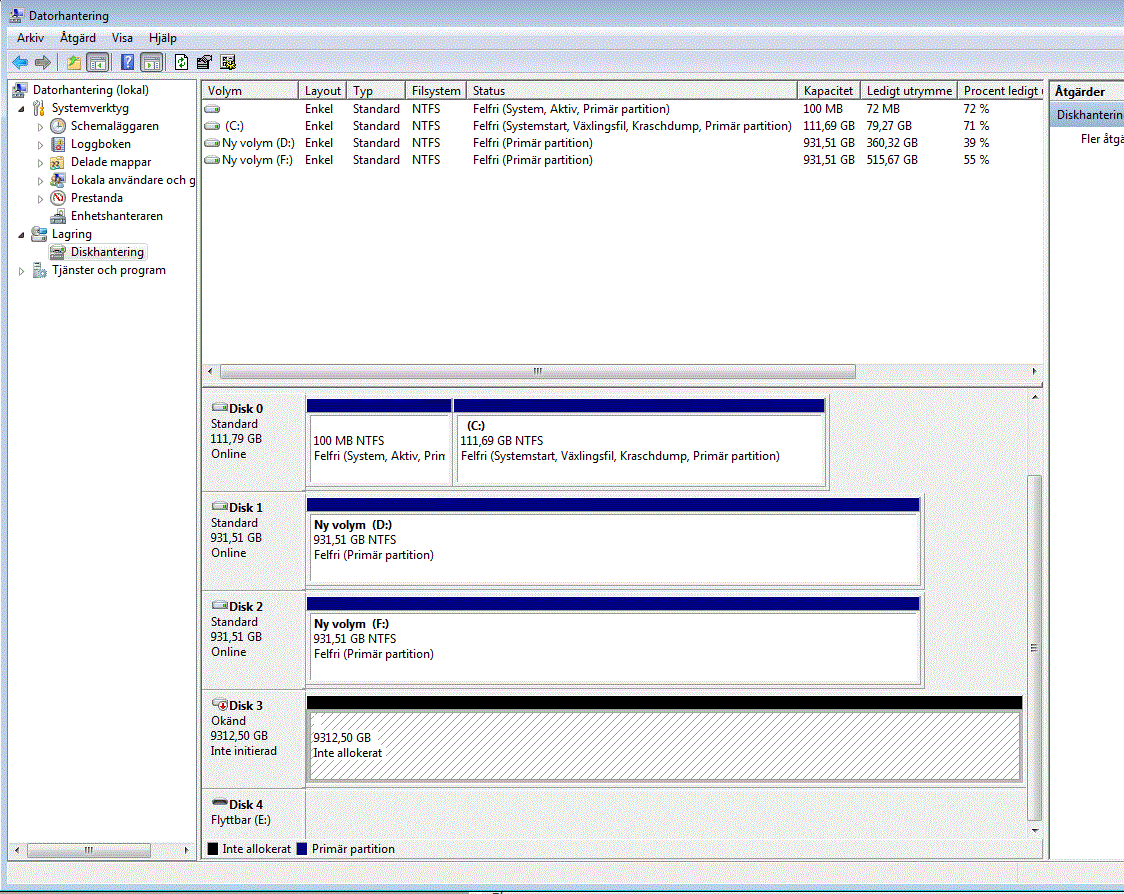This screenshot has width=1124, height=894.
Task: Open the Hjälp menu
Action: click(163, 38)
